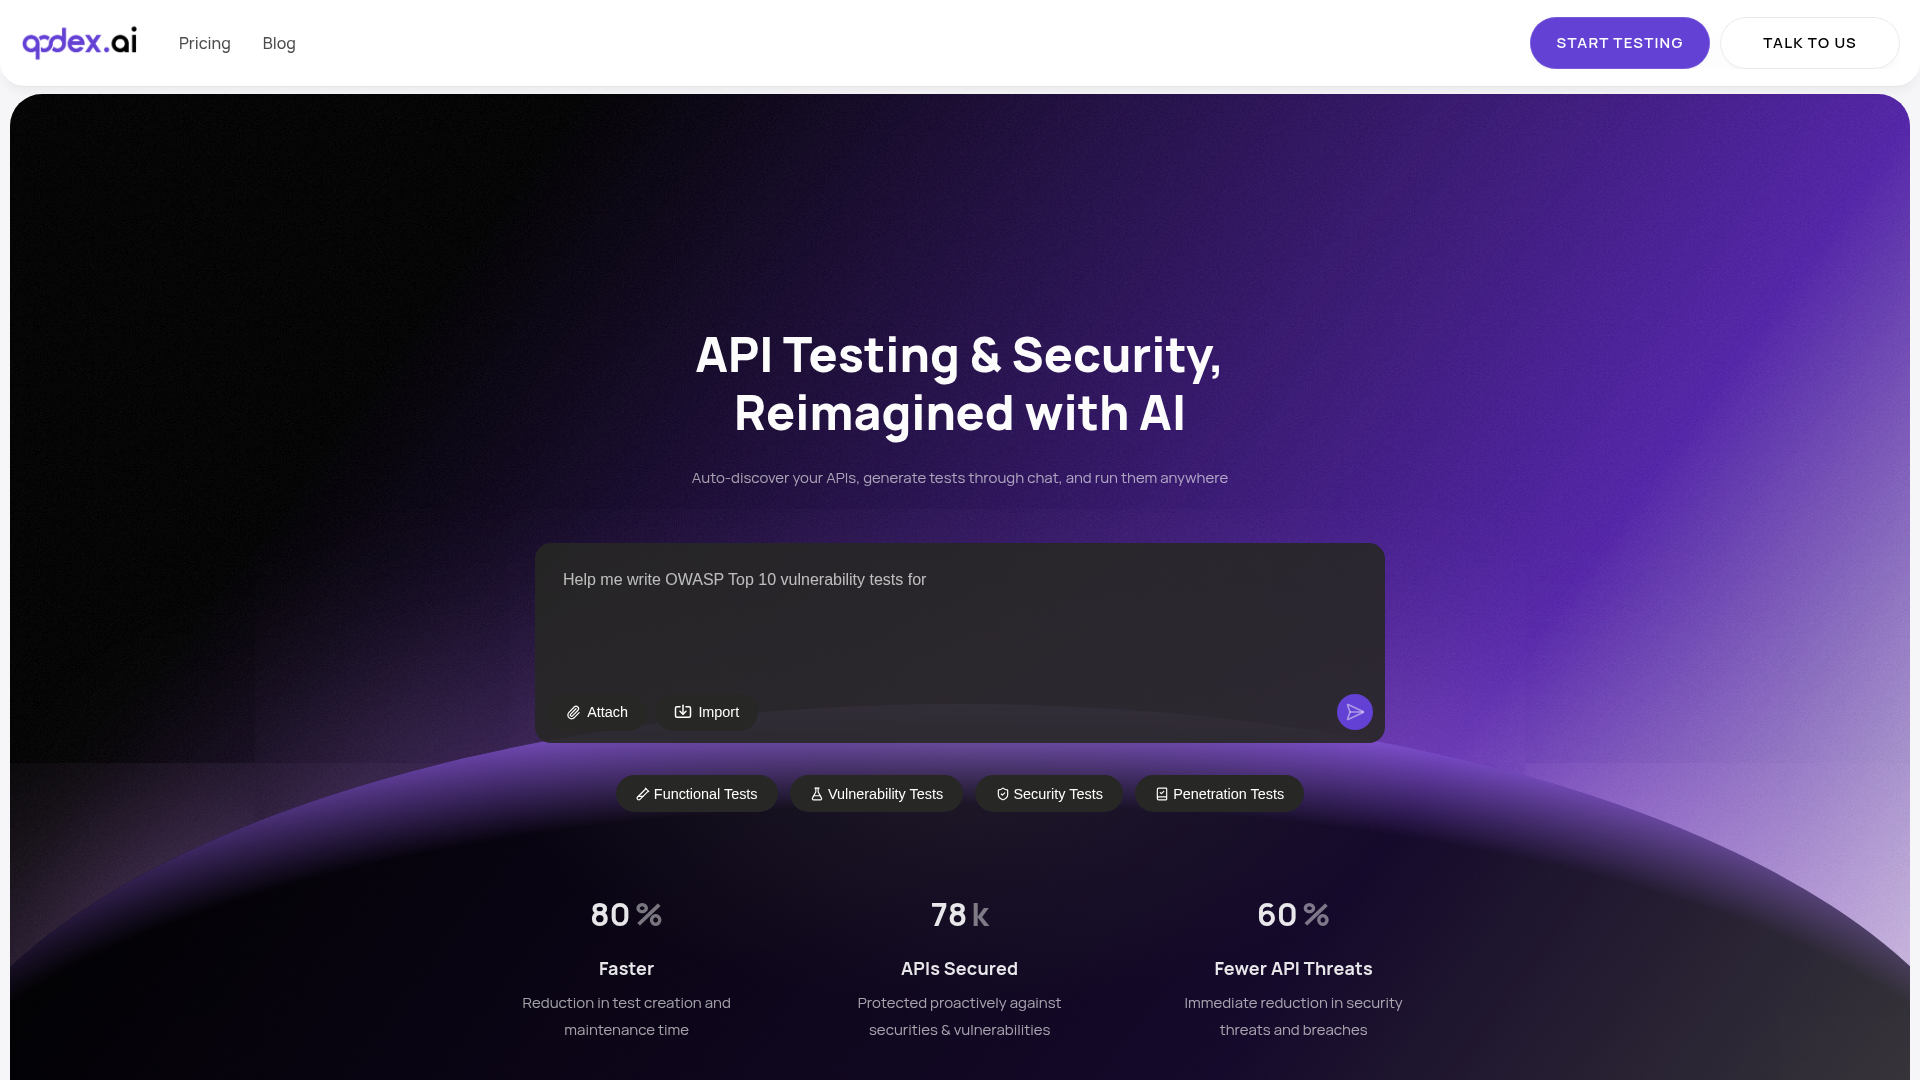Screen dimensions: 1920x1080
Task: Select the pencil icon on Functional Tests
Action: tap(643, 794)
